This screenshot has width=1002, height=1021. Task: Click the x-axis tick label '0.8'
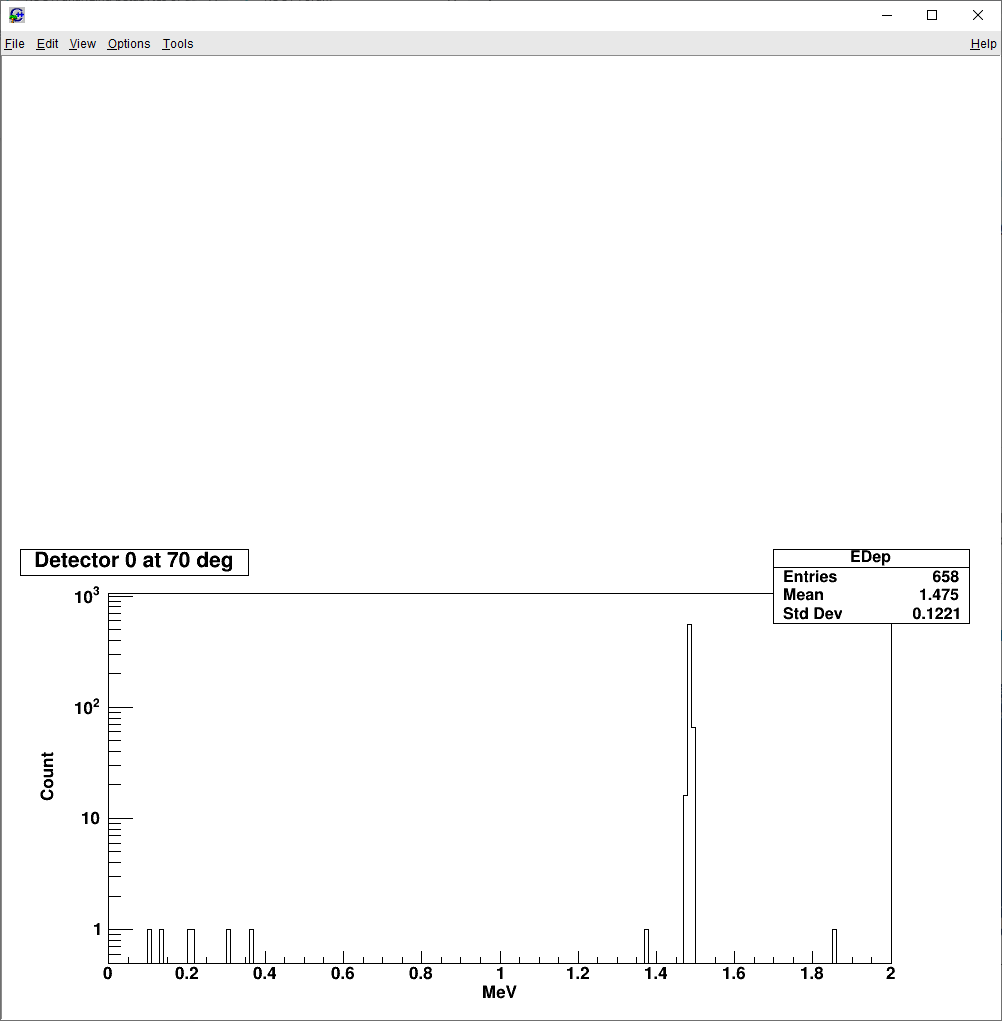(421, 974)
